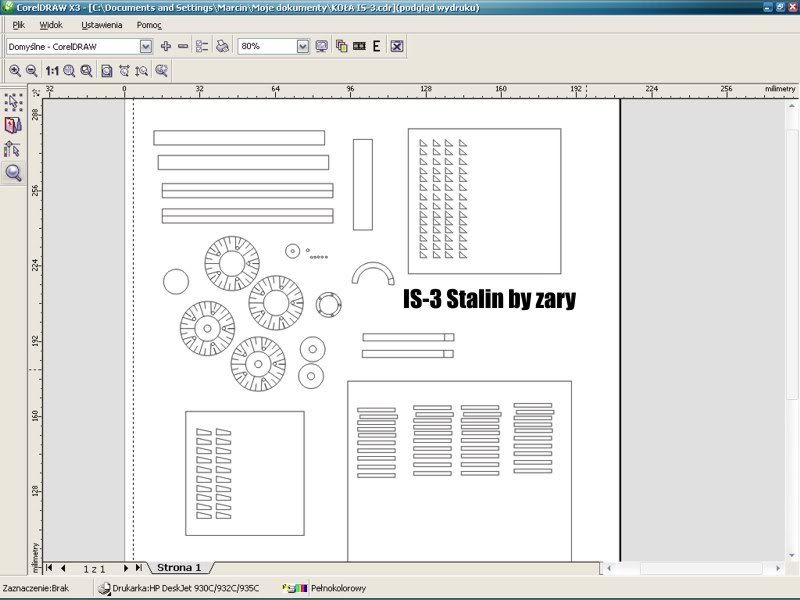This screenshot has height=600, width=800.
Task: Click the minus icon to delete print style
Action: click(x=183, y=46)
